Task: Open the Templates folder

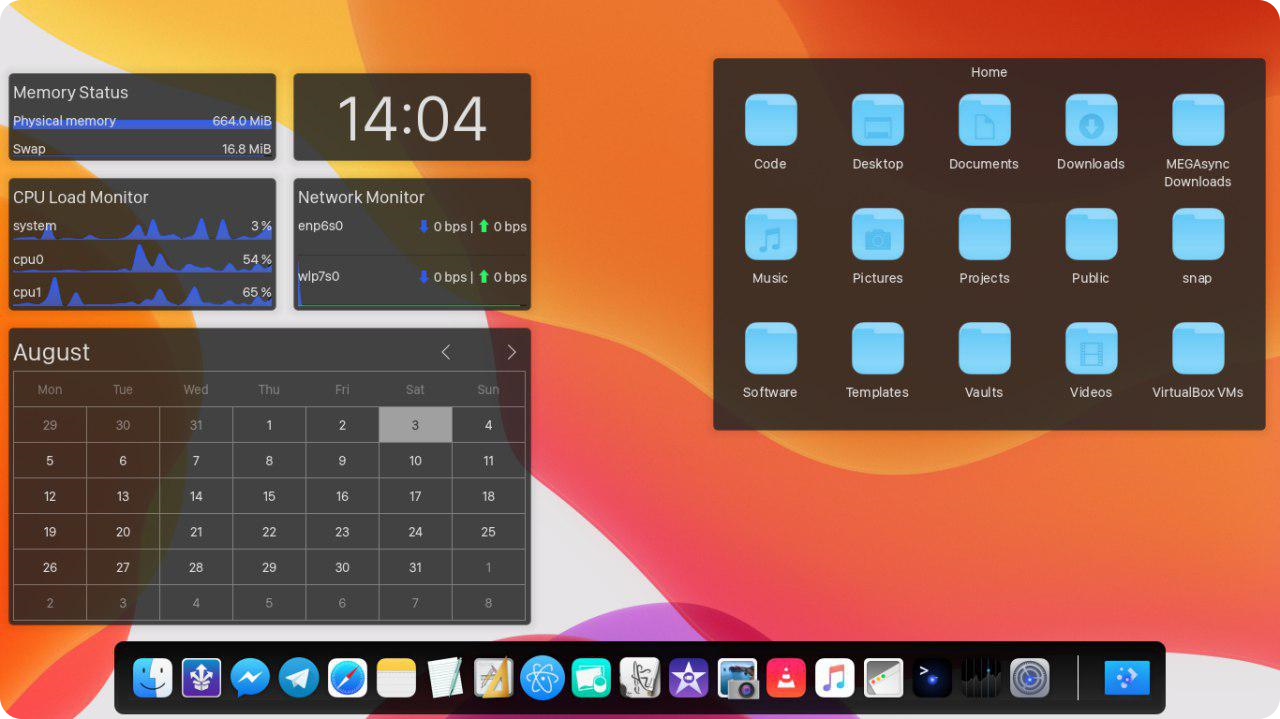Action: (877, 360)
